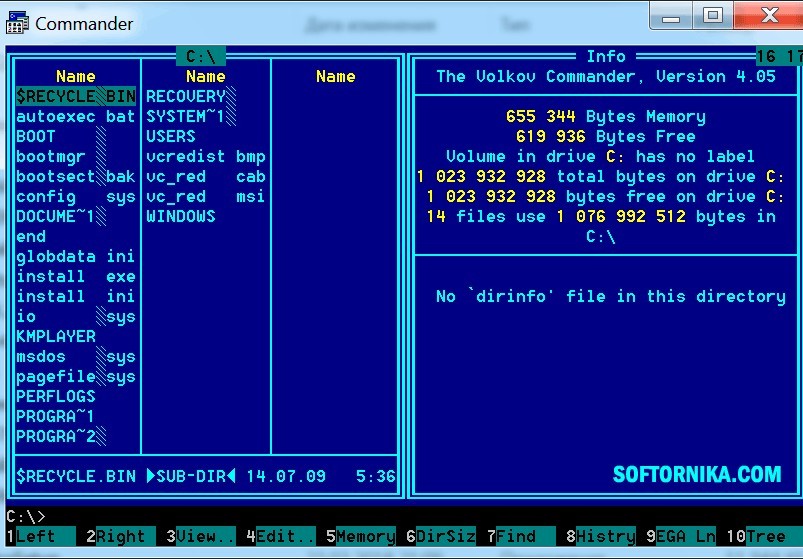Select the USERS directory

click(171, 137)
